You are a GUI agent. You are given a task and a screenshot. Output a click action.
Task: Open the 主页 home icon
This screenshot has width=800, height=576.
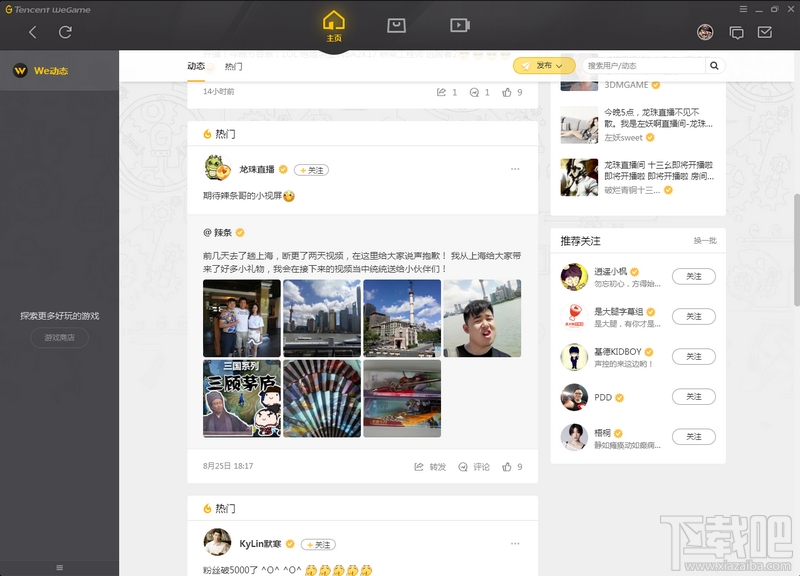[x=334, y=26]
